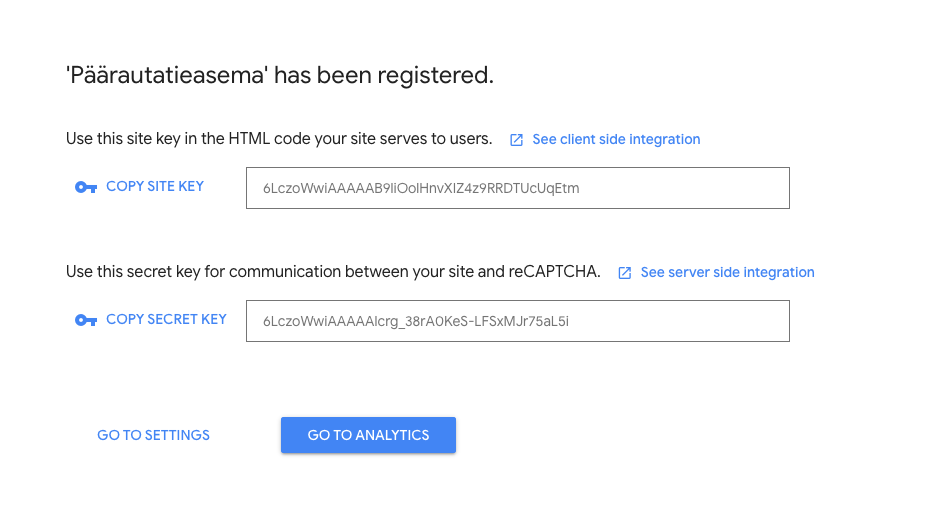The width and height of the screenshot is (947, 524).
Task: Open See client side integration link
Action: coord(616,139)
